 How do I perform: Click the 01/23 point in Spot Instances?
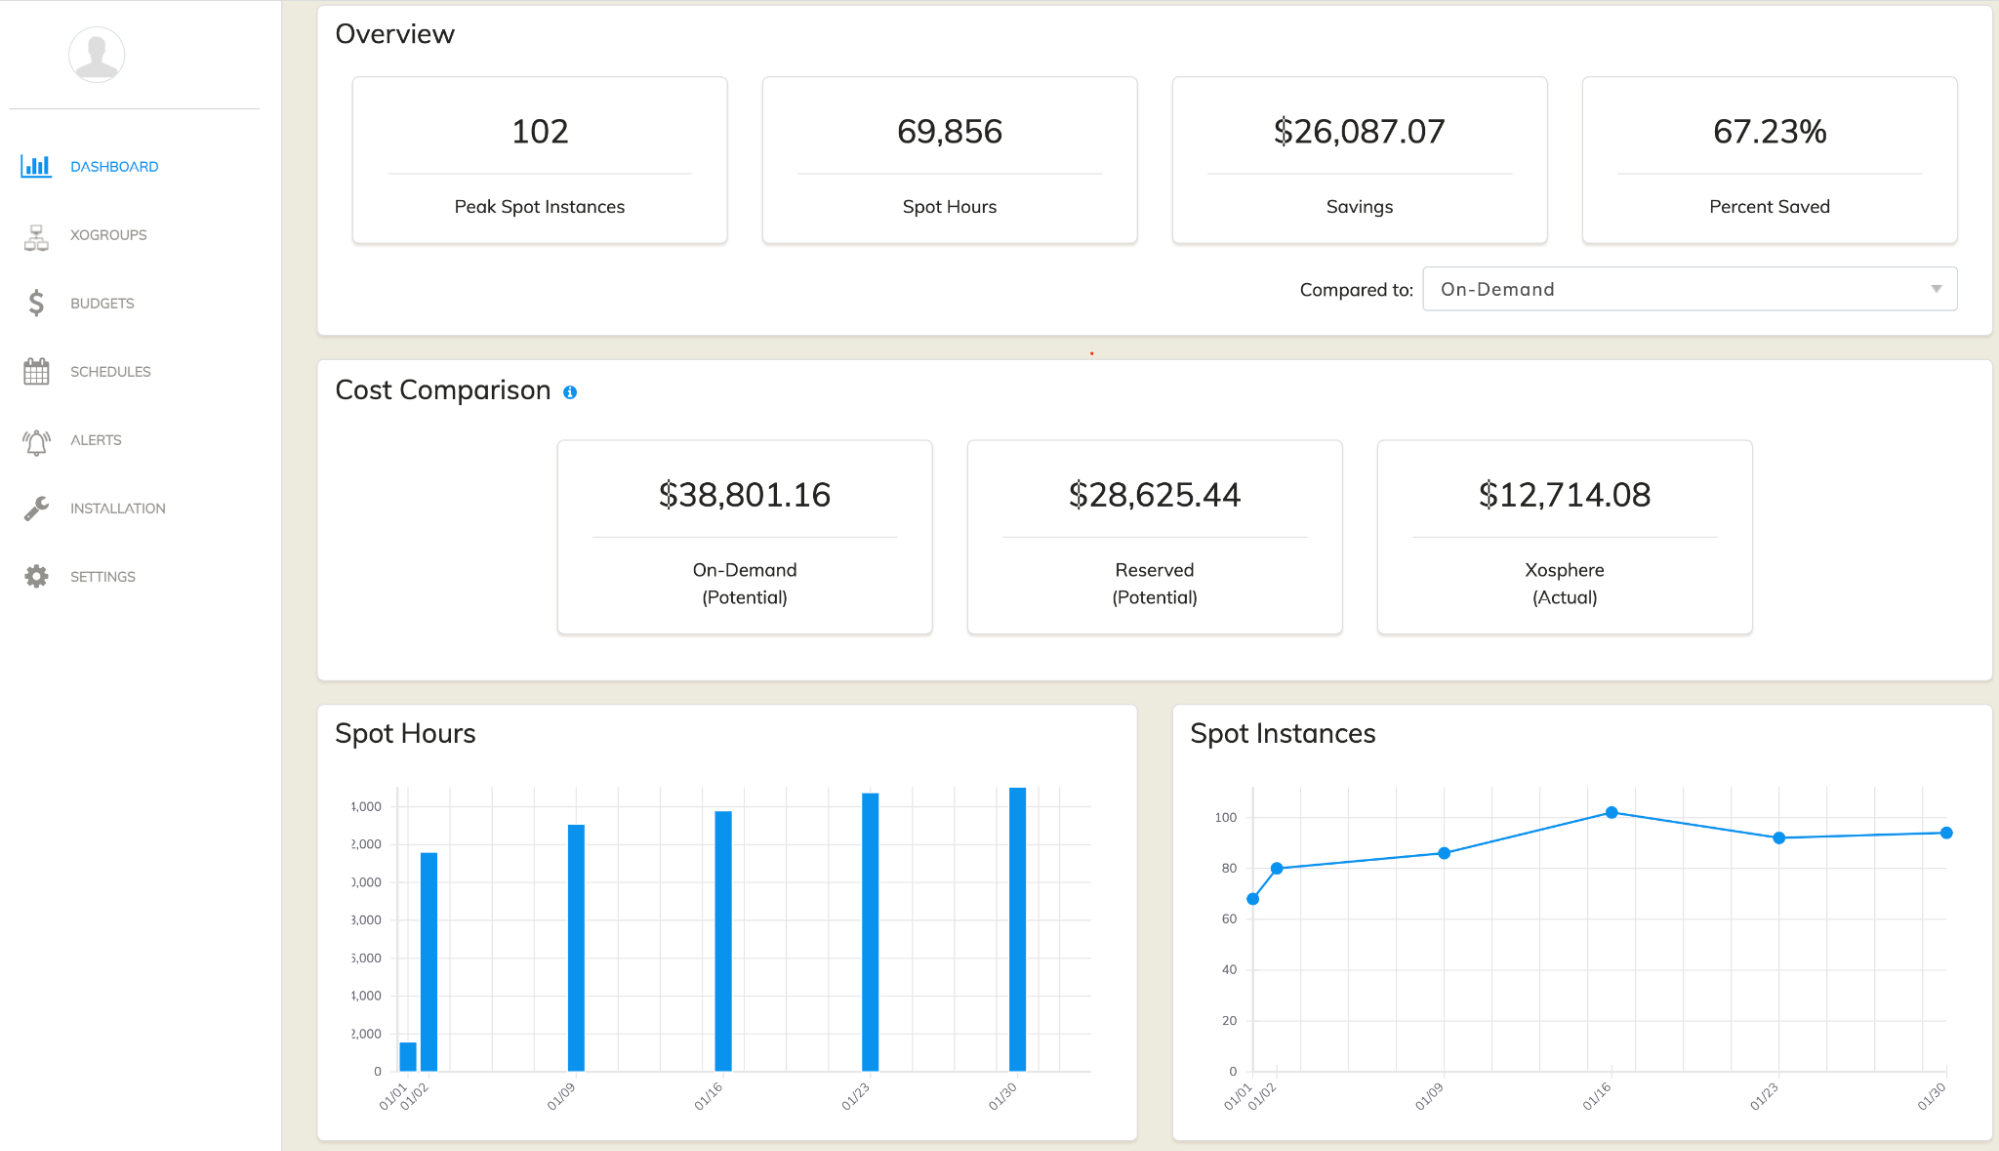coord(1779,838)
